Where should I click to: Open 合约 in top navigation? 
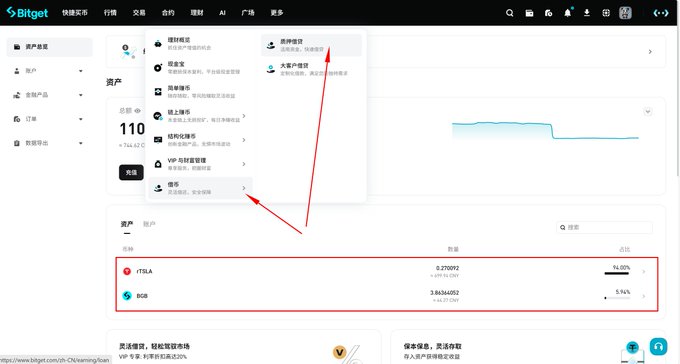tap(168, 13)
